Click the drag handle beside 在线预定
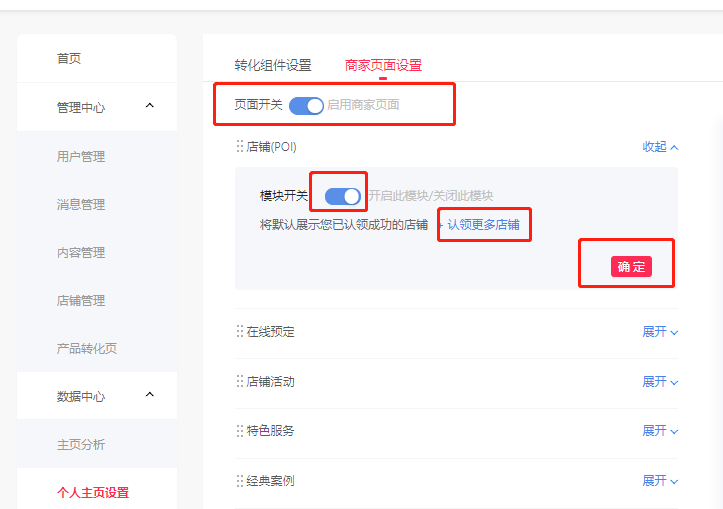 (x=240, y=331)
